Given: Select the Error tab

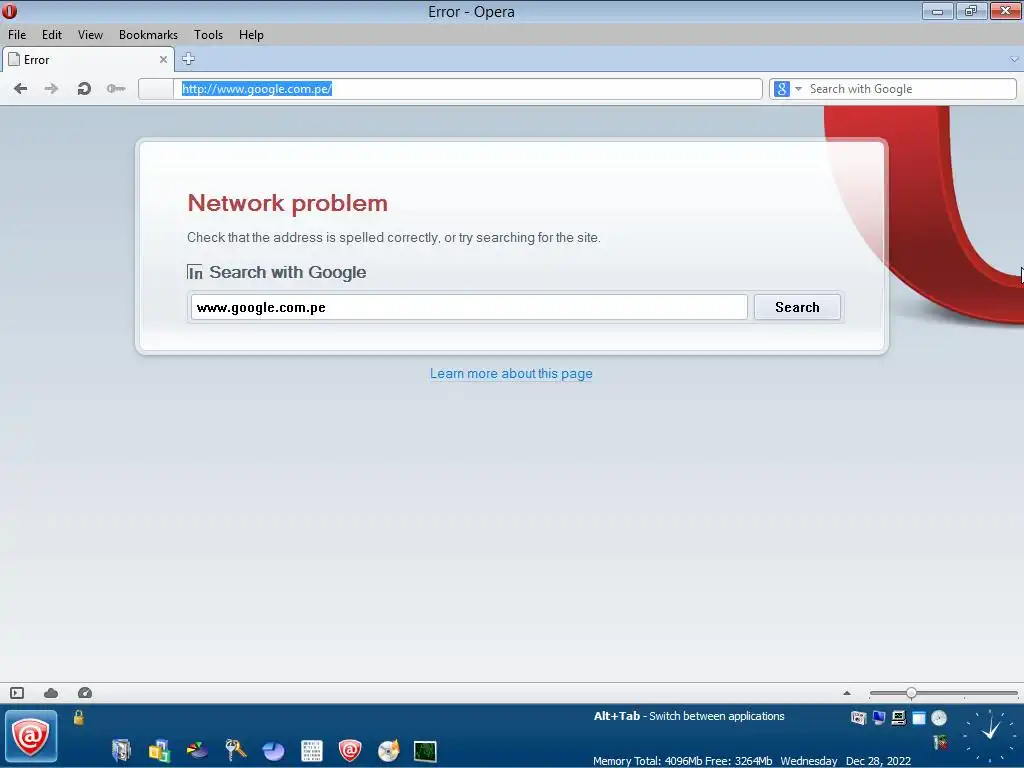Looking at the screenshot, I should coord(88,59).
